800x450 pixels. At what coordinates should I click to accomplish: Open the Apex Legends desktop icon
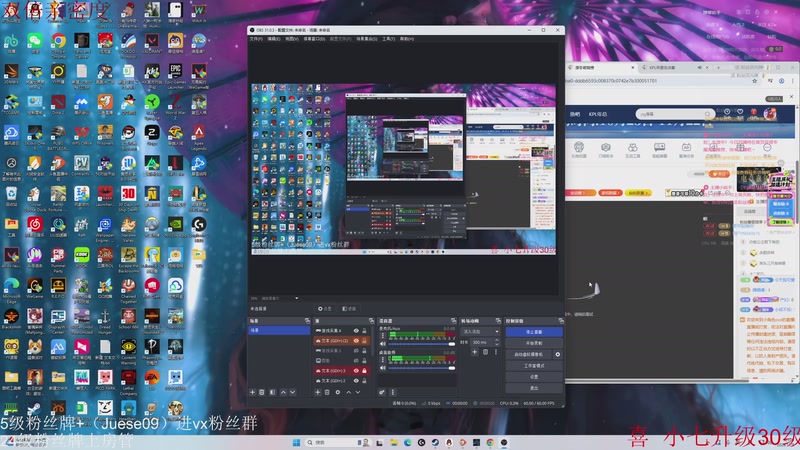(198, 136)
